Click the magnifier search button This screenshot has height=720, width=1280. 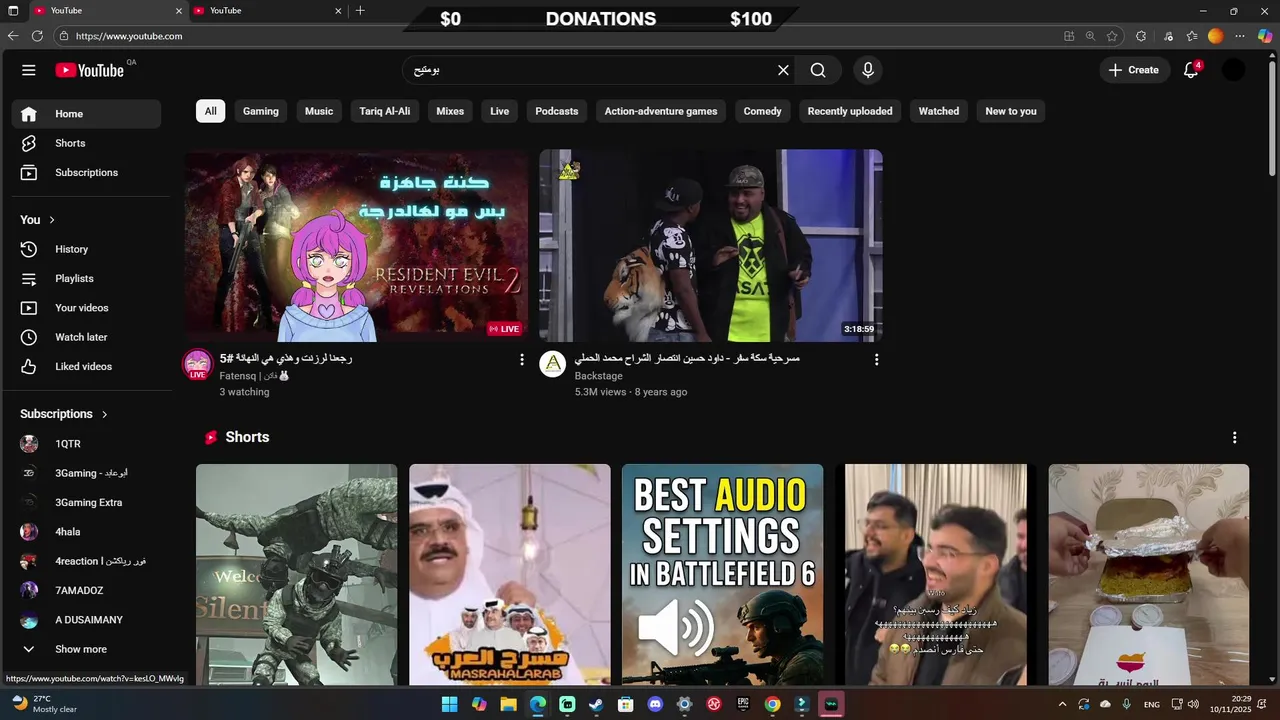pyautogui.click(x=818, y=70)
